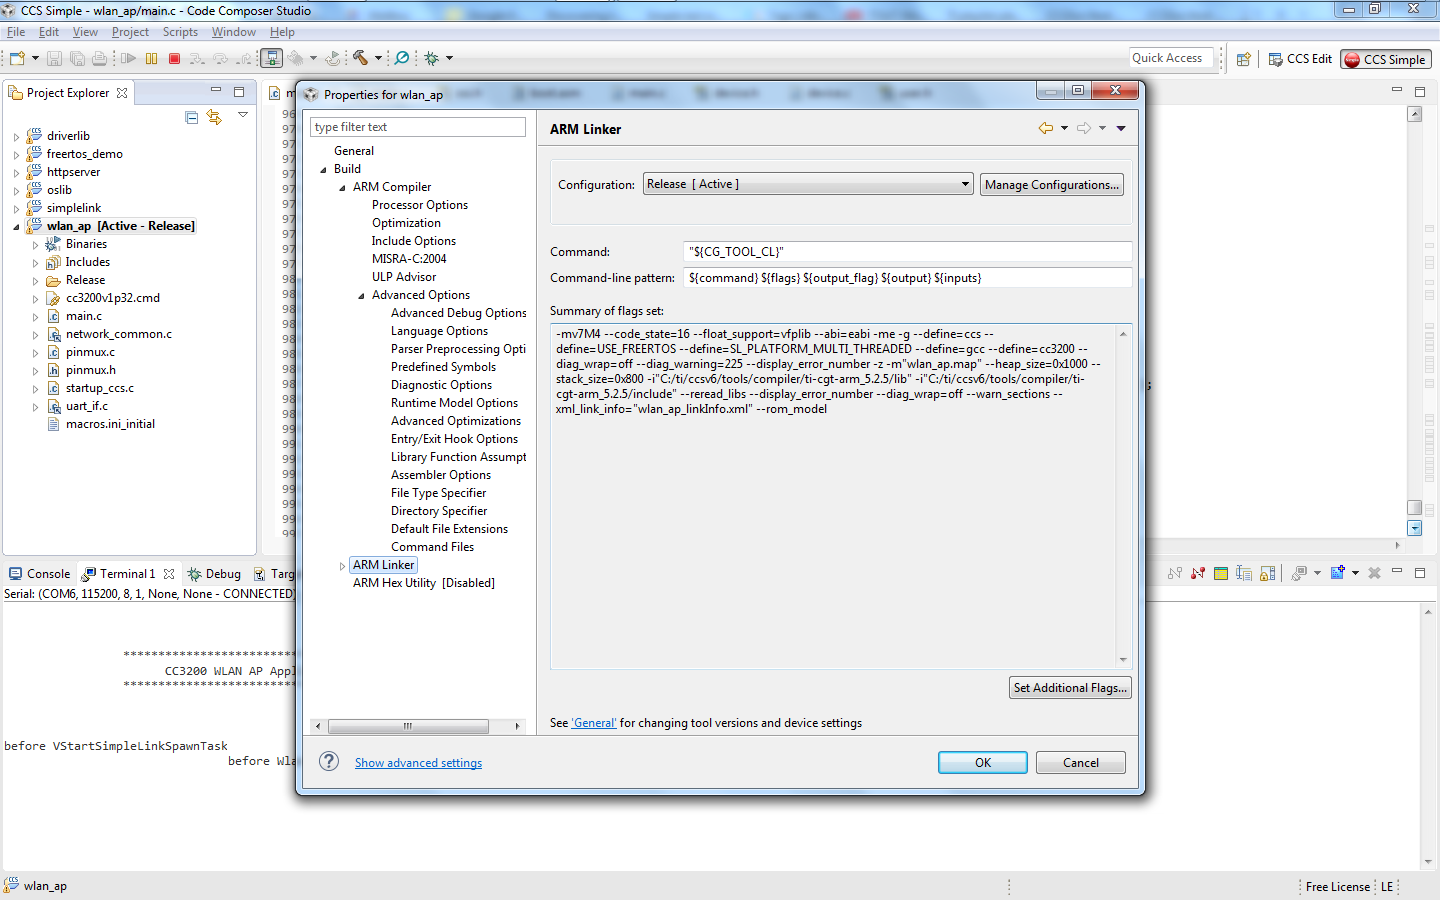This screenshot has width=1440, height=900.
Task: Select main.c in Project Explorer
Action: pos(84,316)
